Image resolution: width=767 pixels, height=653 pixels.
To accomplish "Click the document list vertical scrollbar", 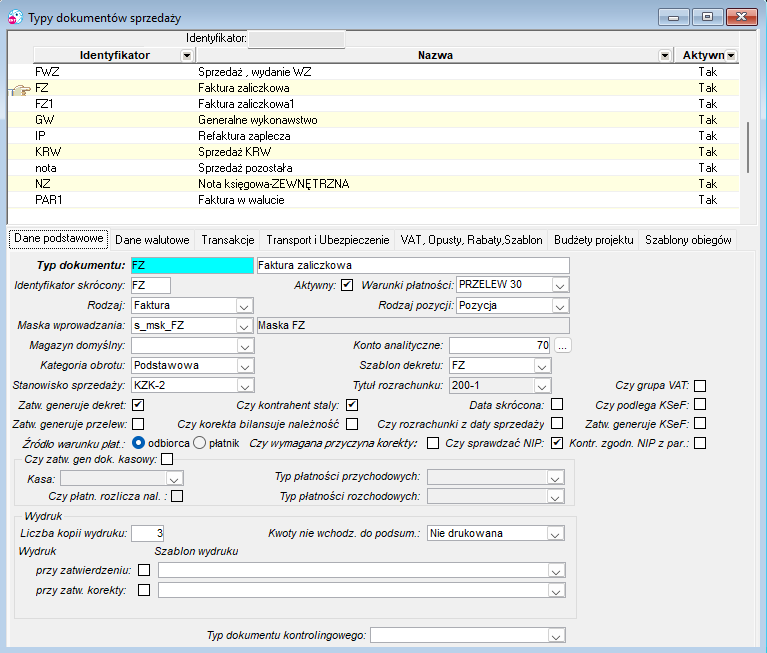I will point(747,147).
